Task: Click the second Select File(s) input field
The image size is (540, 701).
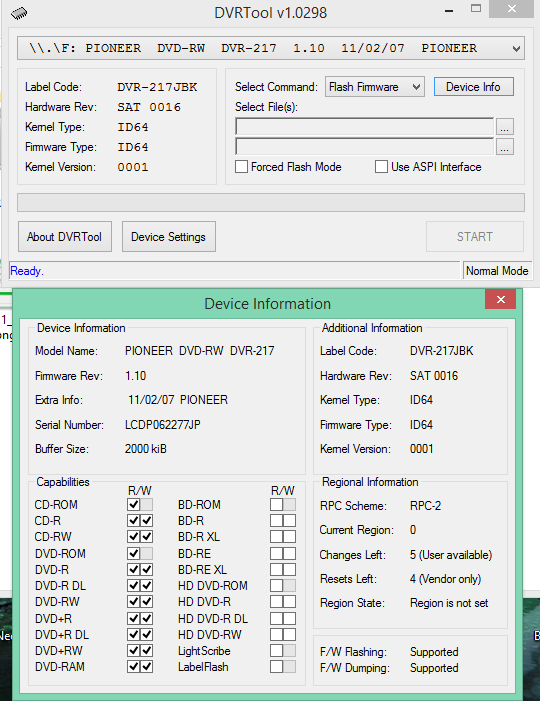Action: point(365,147)
